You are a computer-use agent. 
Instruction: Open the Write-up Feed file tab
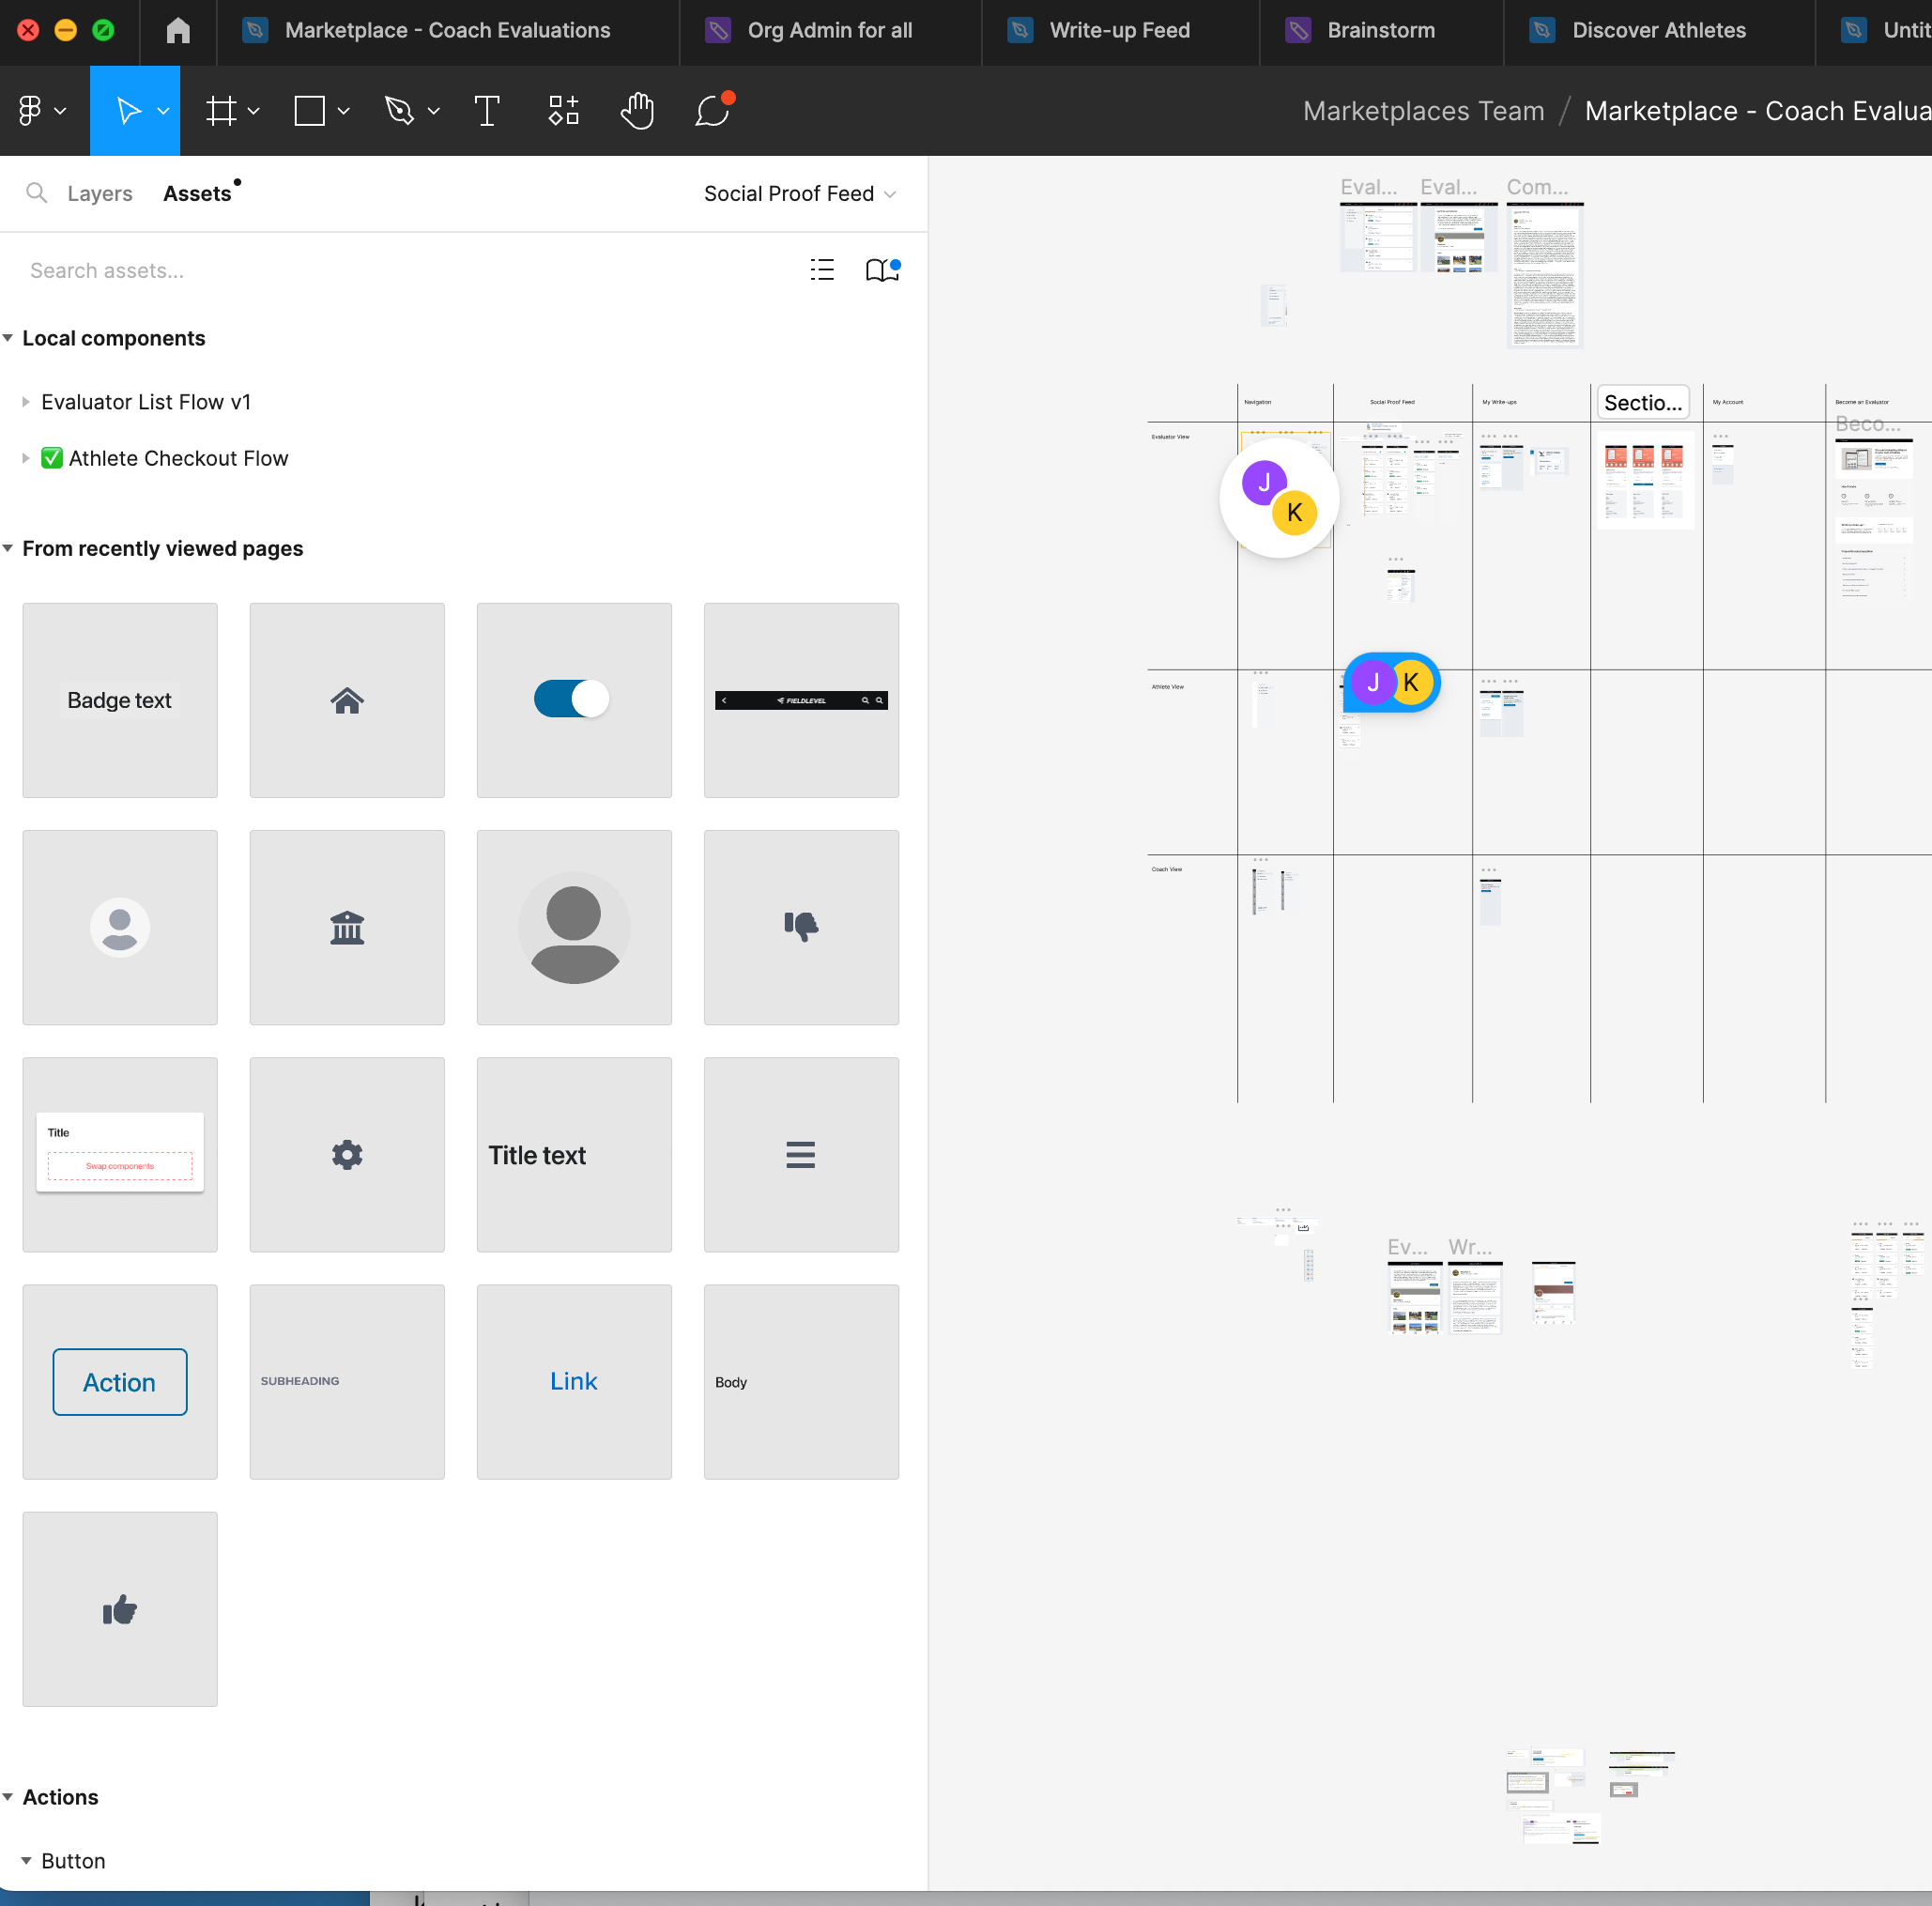(x=1118, y=30)
